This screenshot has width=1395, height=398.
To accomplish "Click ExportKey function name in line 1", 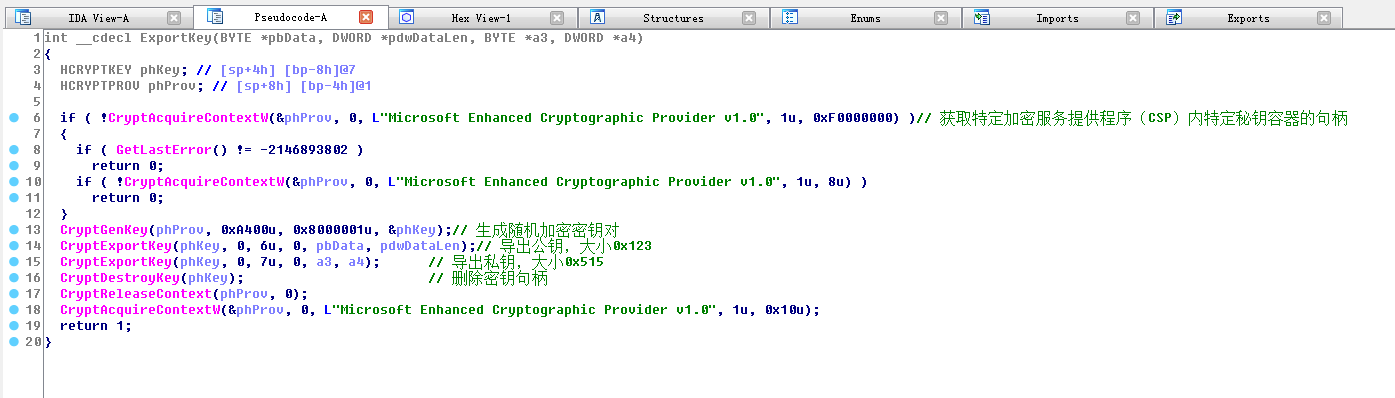I will coord(176,38).
